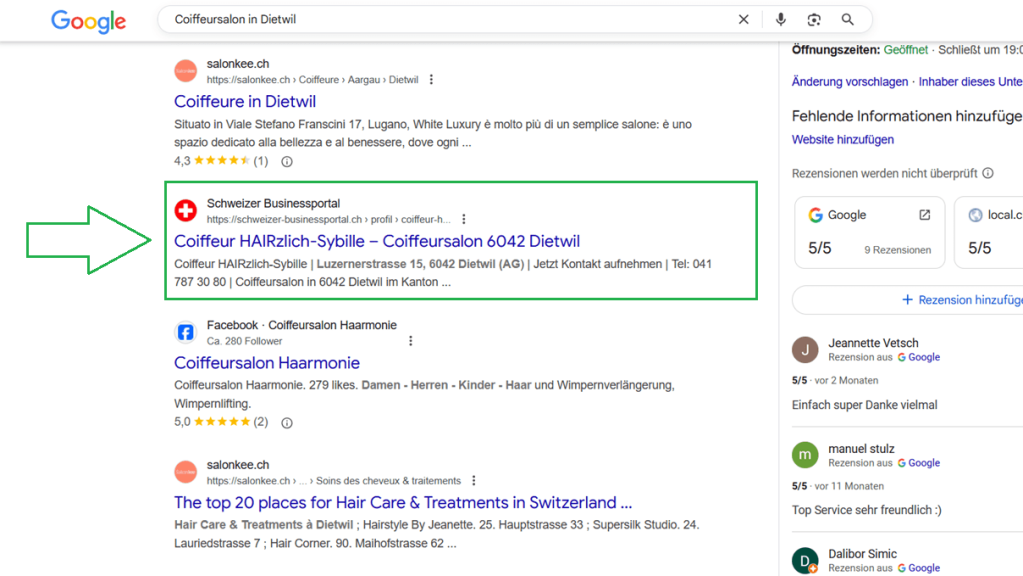Clear the search box with X icon
Screen dimensions: 1023x576
click(x=743, y=20)
